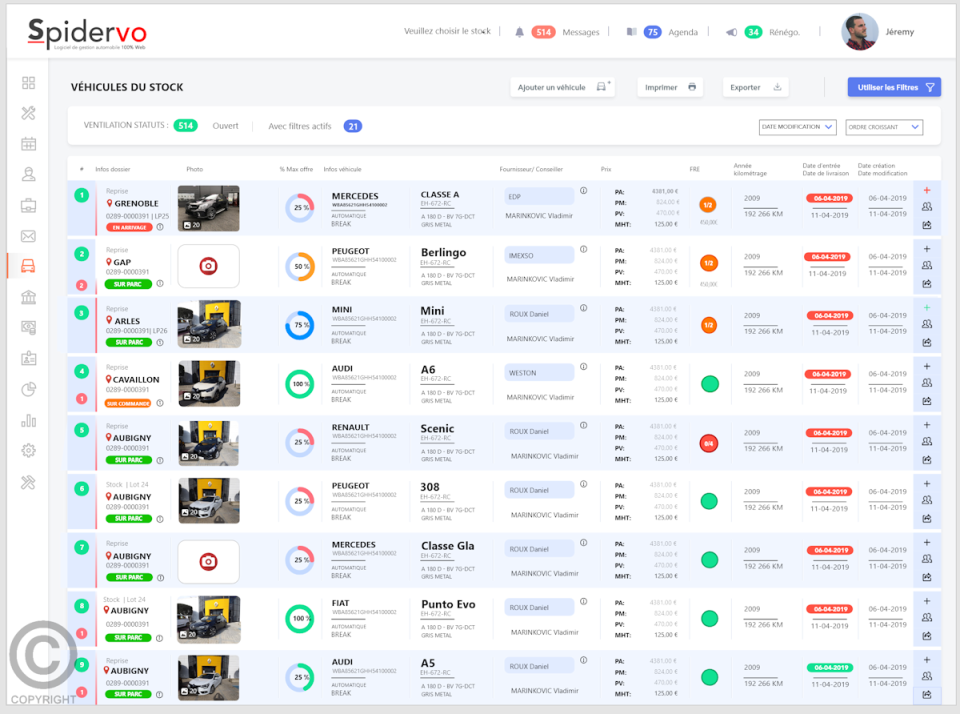This screenshot has width=960, height=714.
Task: Open the 'Veuillez choisir le stock' selector
Action: (x=447, y=32)
